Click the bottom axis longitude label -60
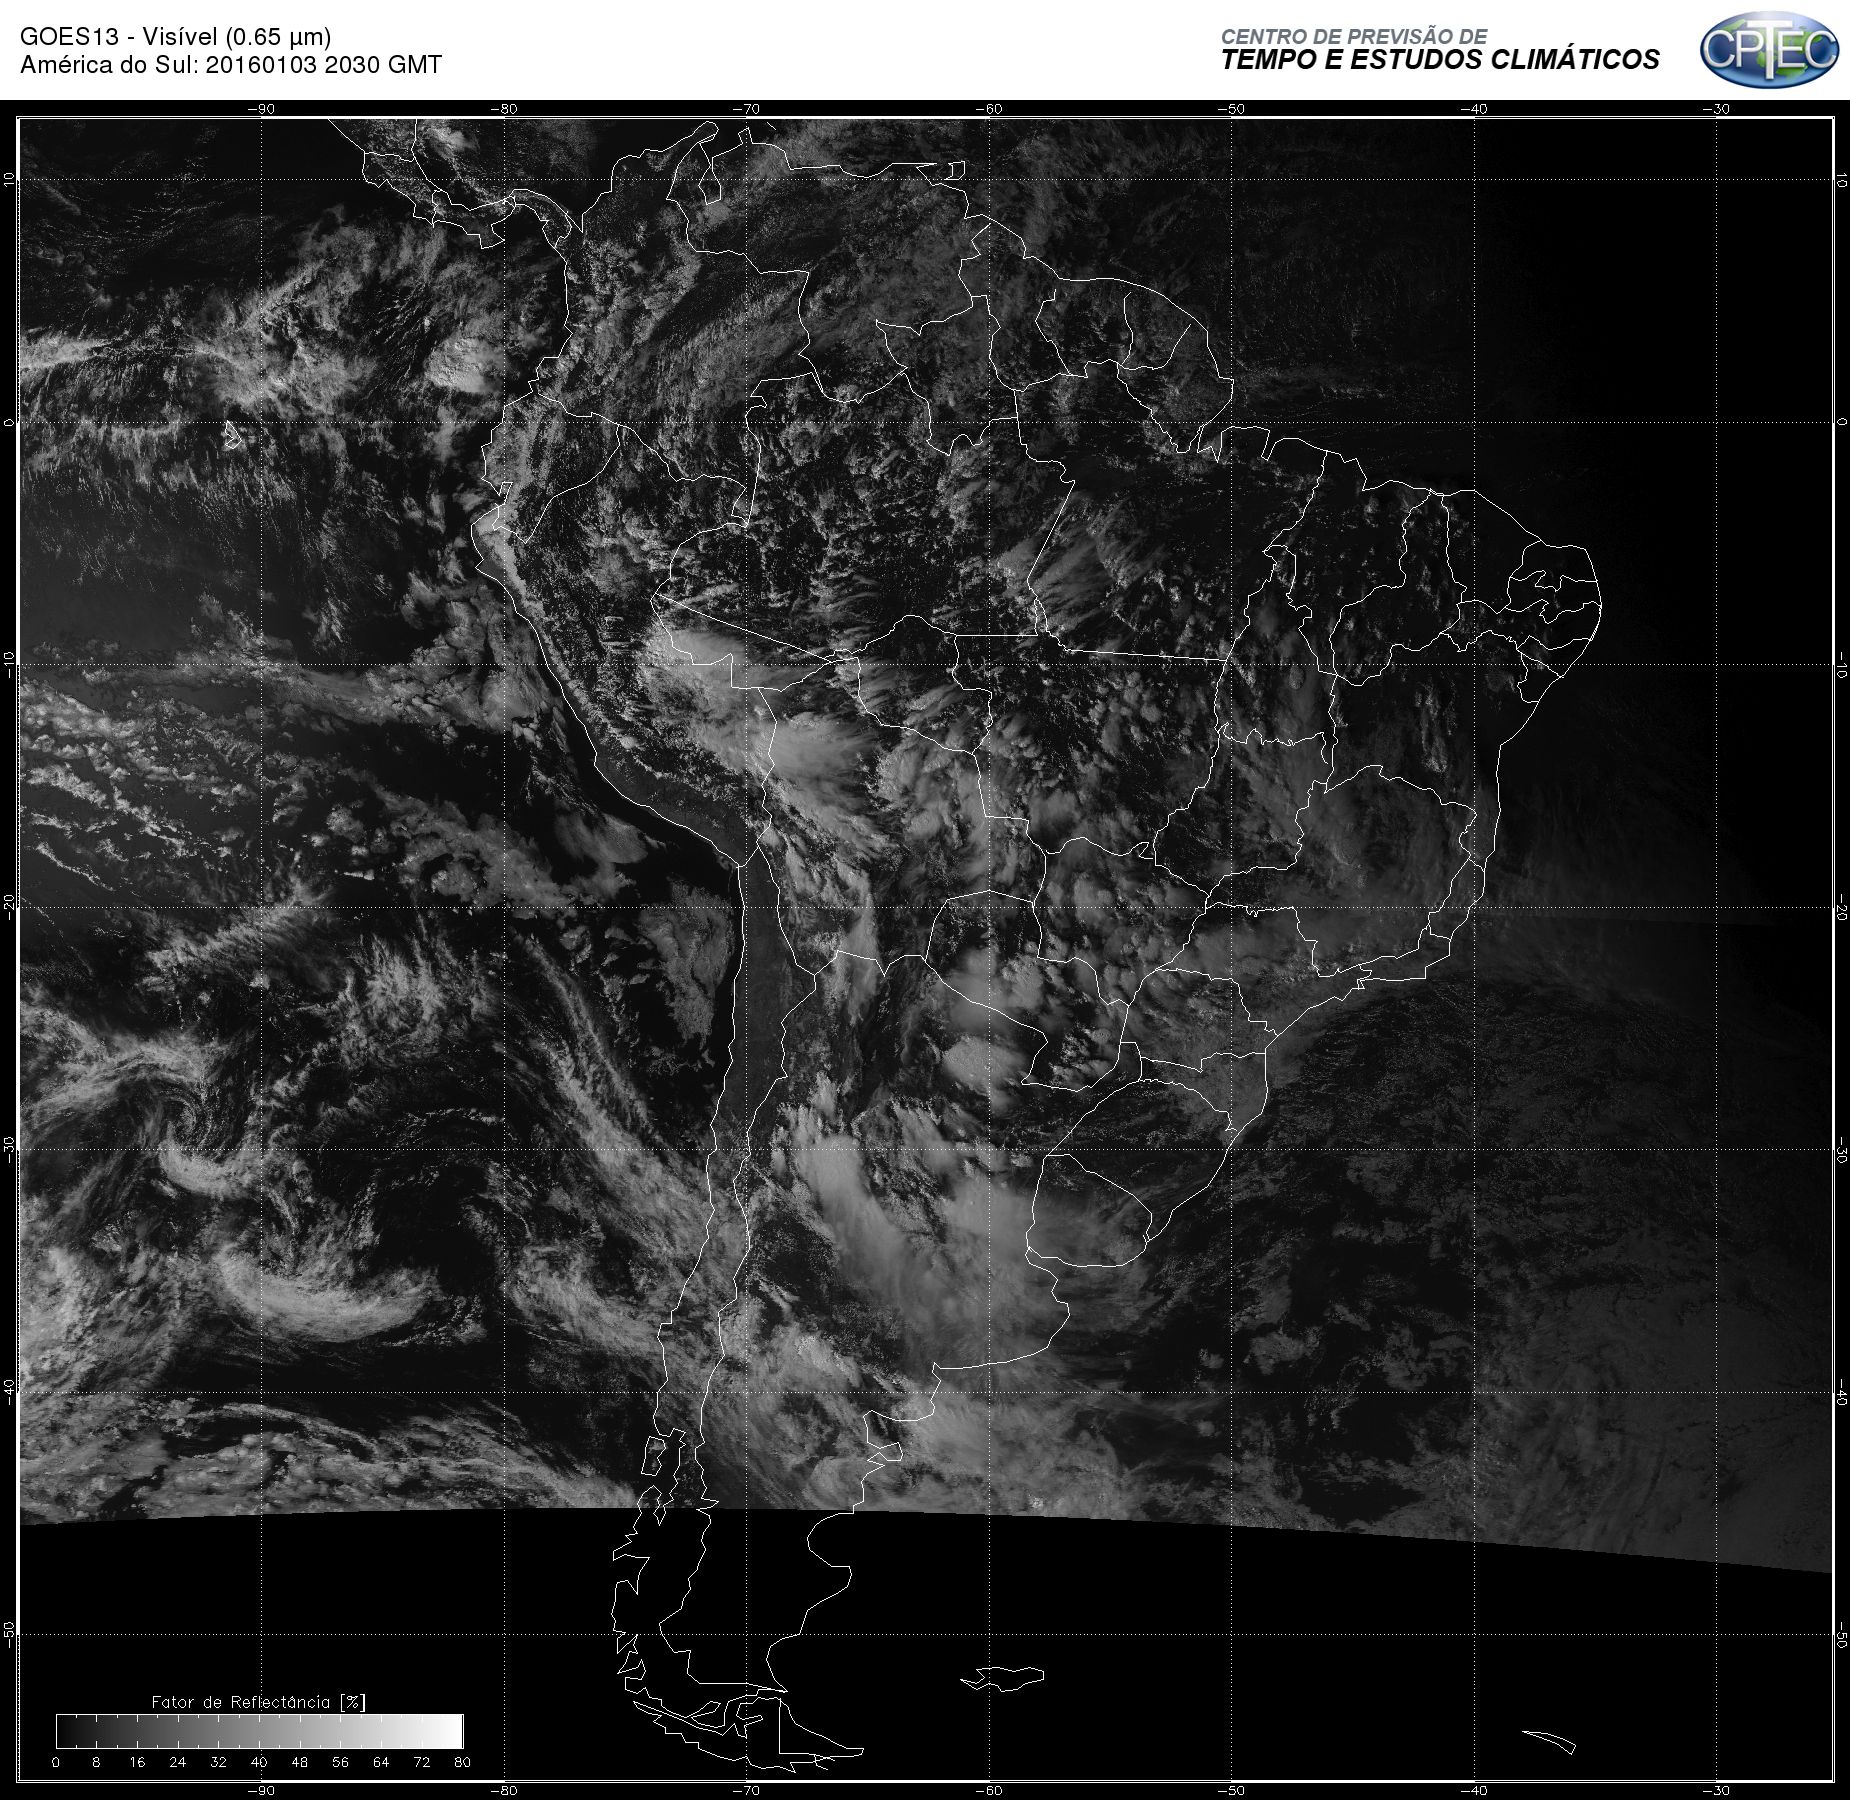Screen dimensions: 1850x1800 coord(988,1791)
